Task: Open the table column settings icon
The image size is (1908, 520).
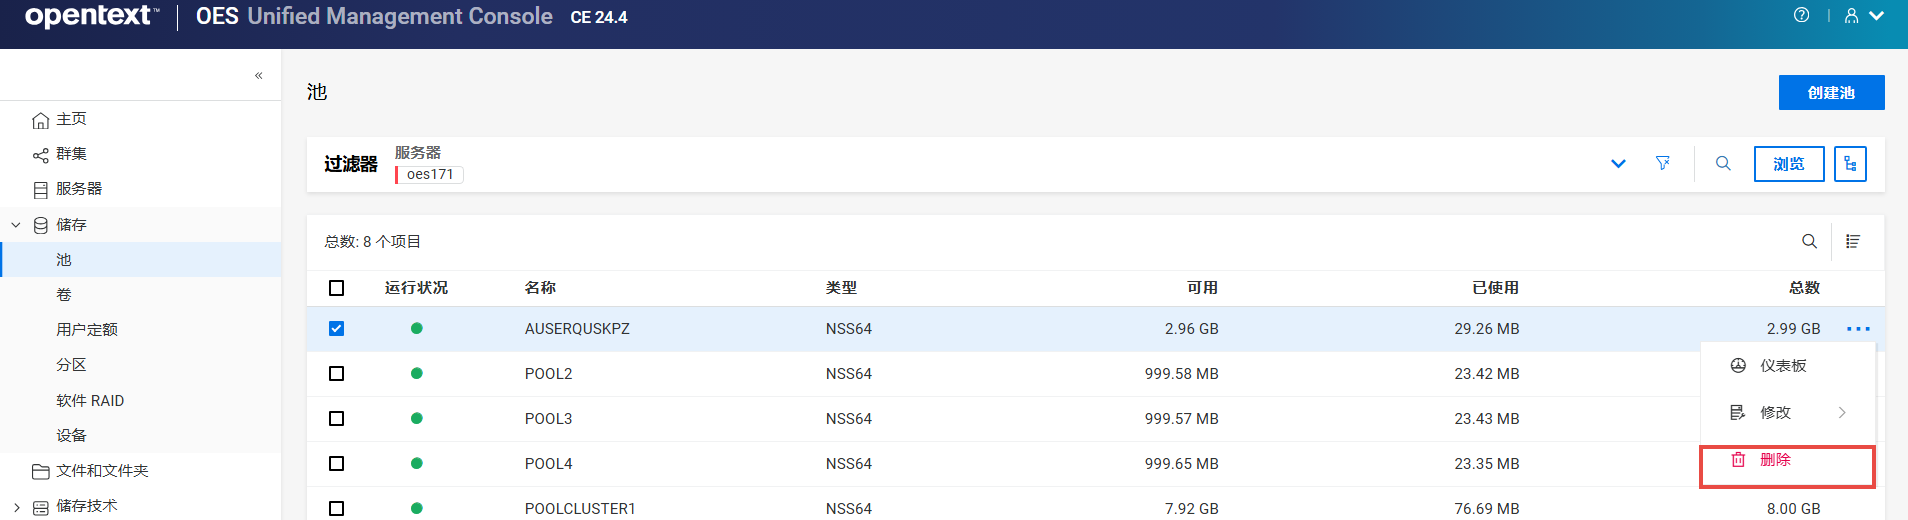Action: [x=1853, y=241]
